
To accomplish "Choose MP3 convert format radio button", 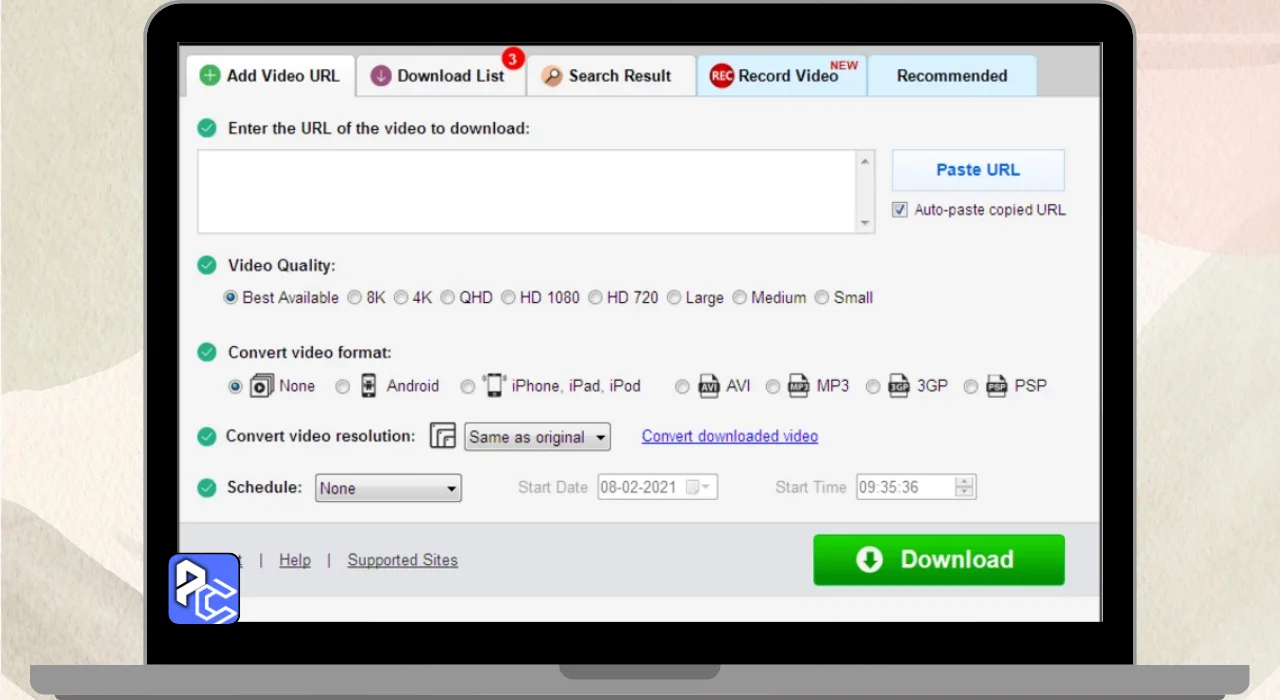I will [773, 386].
